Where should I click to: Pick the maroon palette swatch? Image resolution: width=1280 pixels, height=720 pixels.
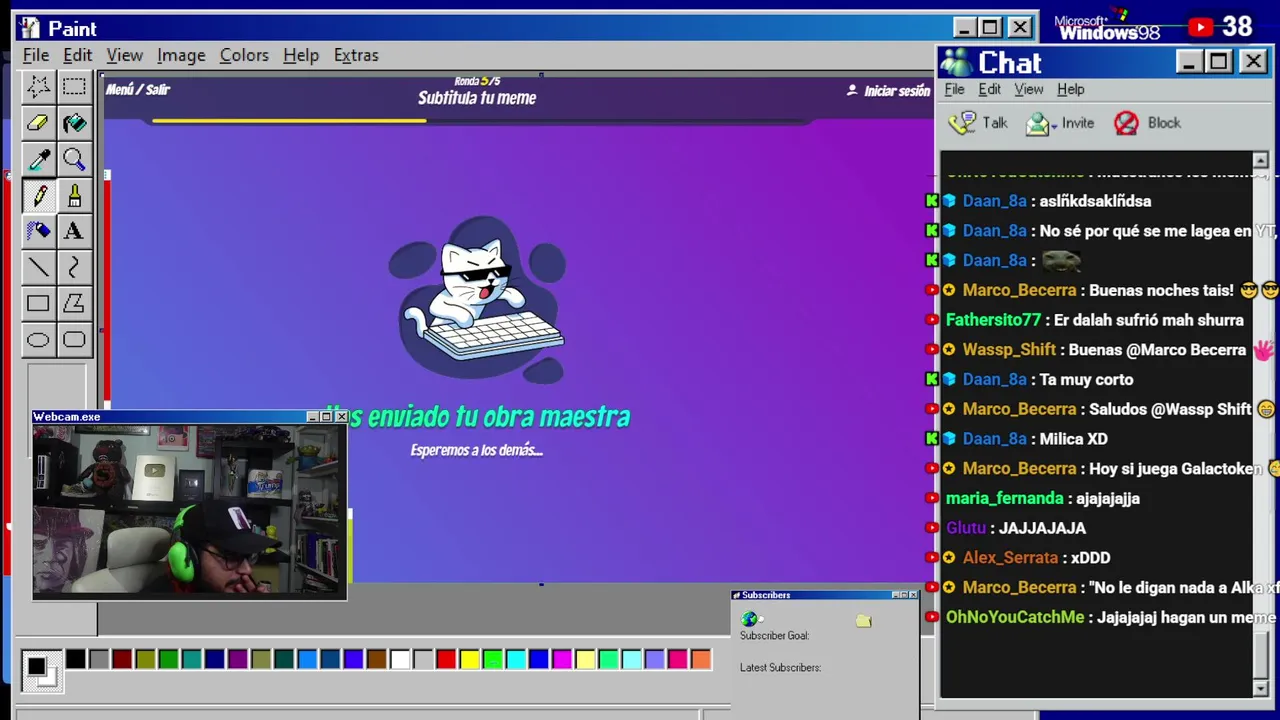point(122,659)
